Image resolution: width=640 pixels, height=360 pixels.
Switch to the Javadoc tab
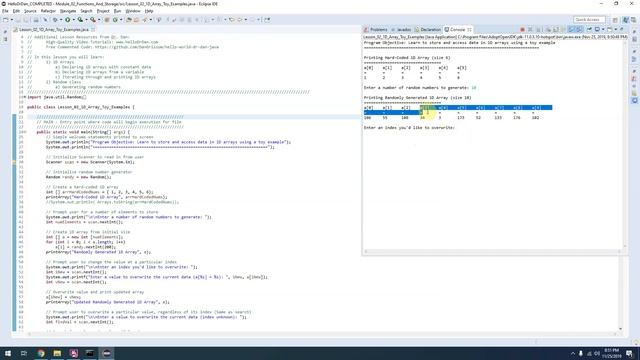pos(401,30)
